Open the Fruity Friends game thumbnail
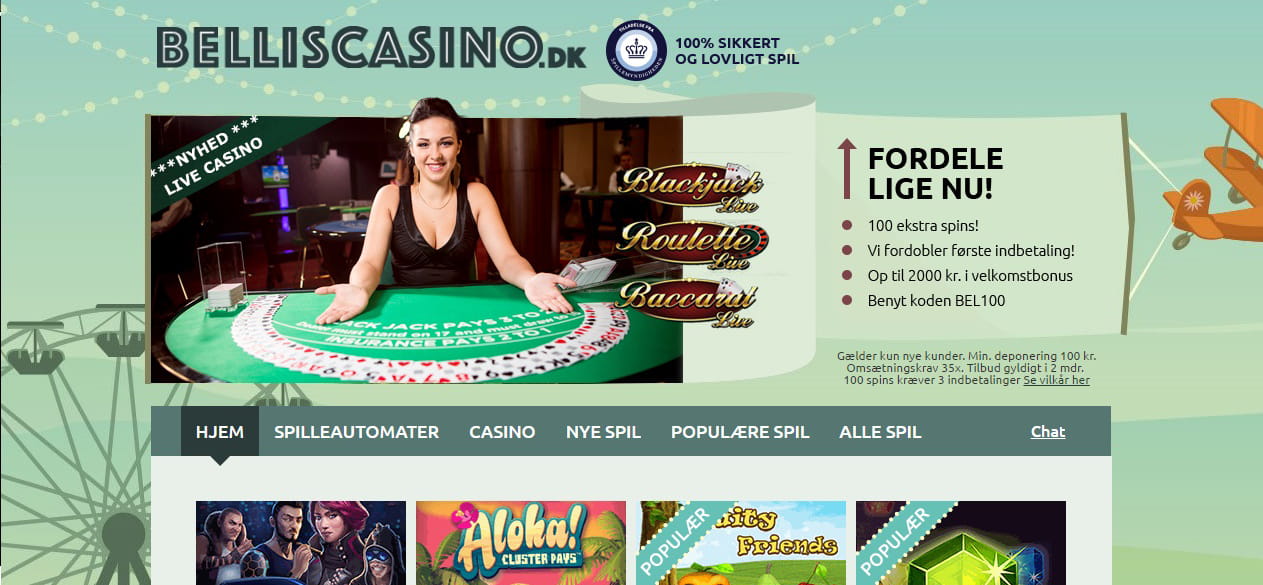Image resolution: width=1263 pixels, height=585 pixels. [741, 543]
